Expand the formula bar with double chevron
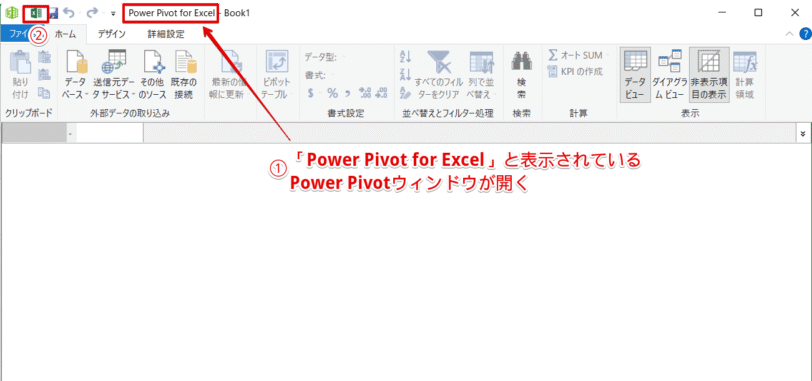The image size is (812, 381). point(803,134)
